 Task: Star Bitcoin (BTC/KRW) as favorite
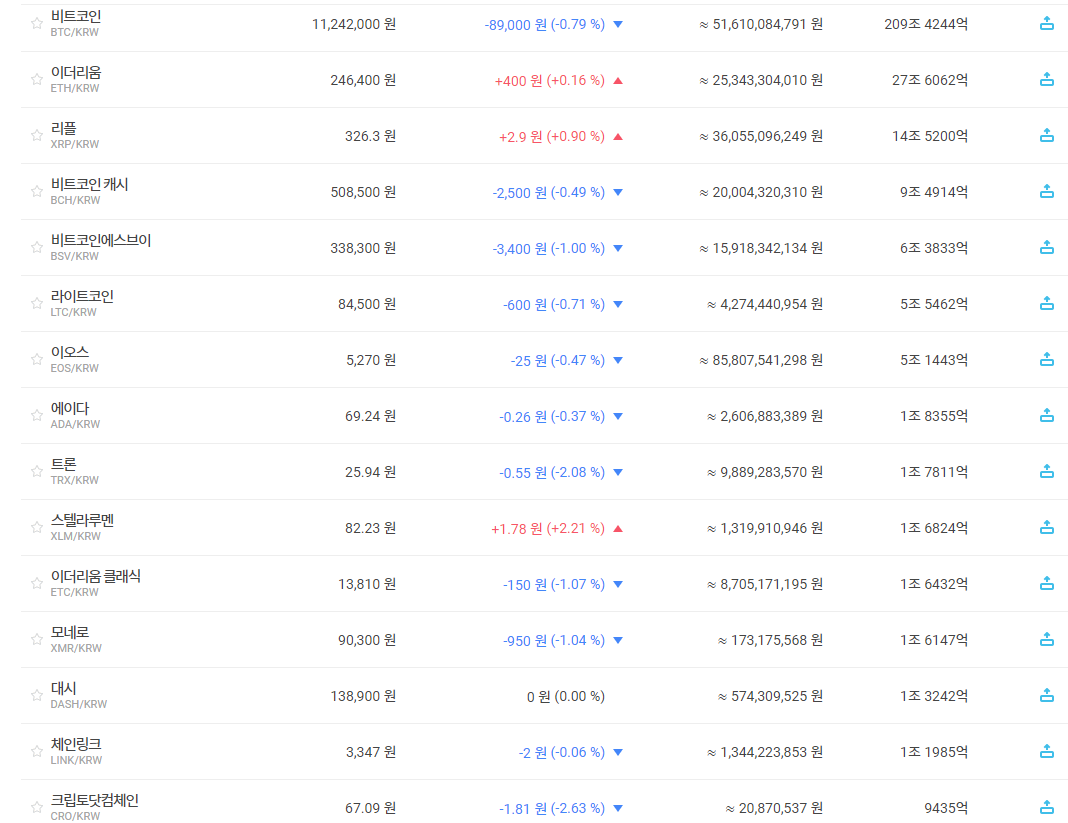coord(37,24)
